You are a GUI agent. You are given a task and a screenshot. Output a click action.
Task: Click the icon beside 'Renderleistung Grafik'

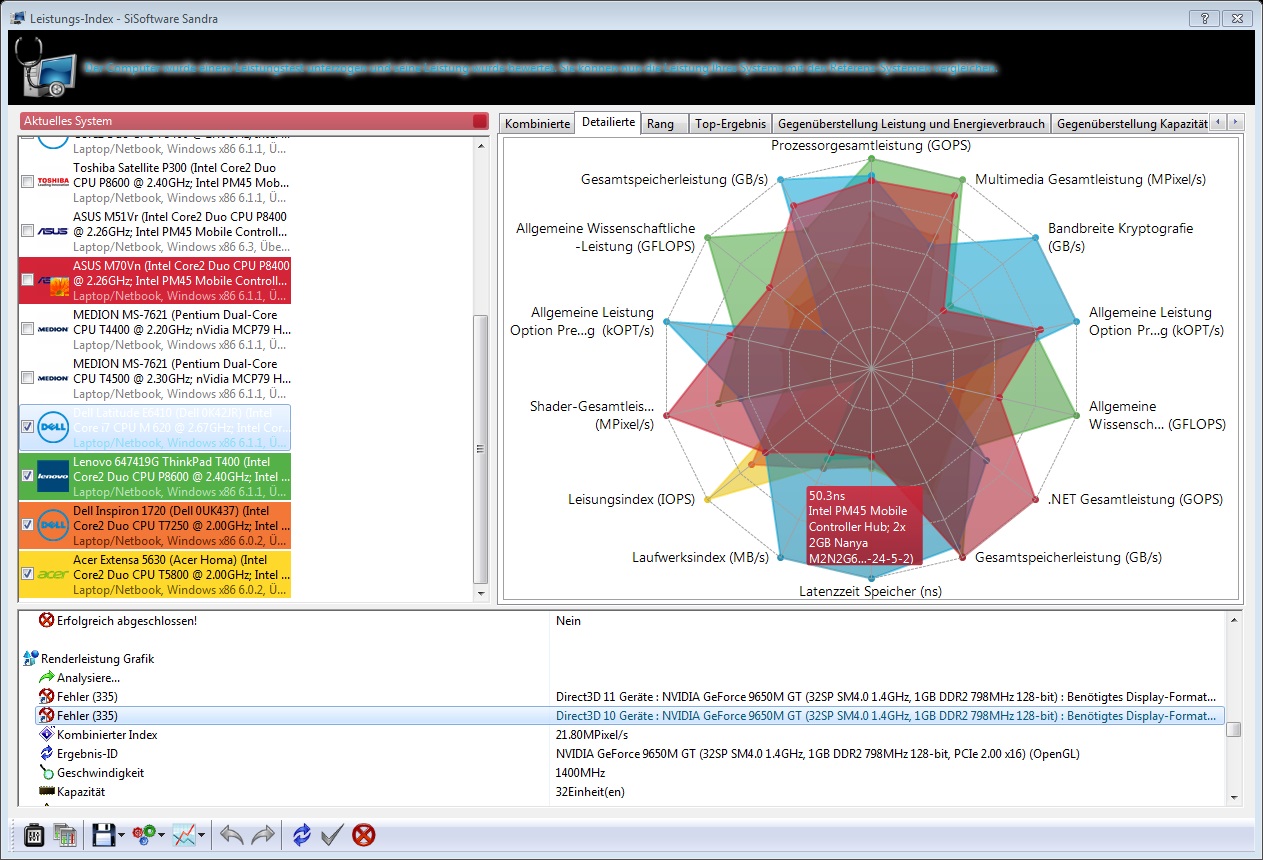pyautogui.click(x=30, y=659)
